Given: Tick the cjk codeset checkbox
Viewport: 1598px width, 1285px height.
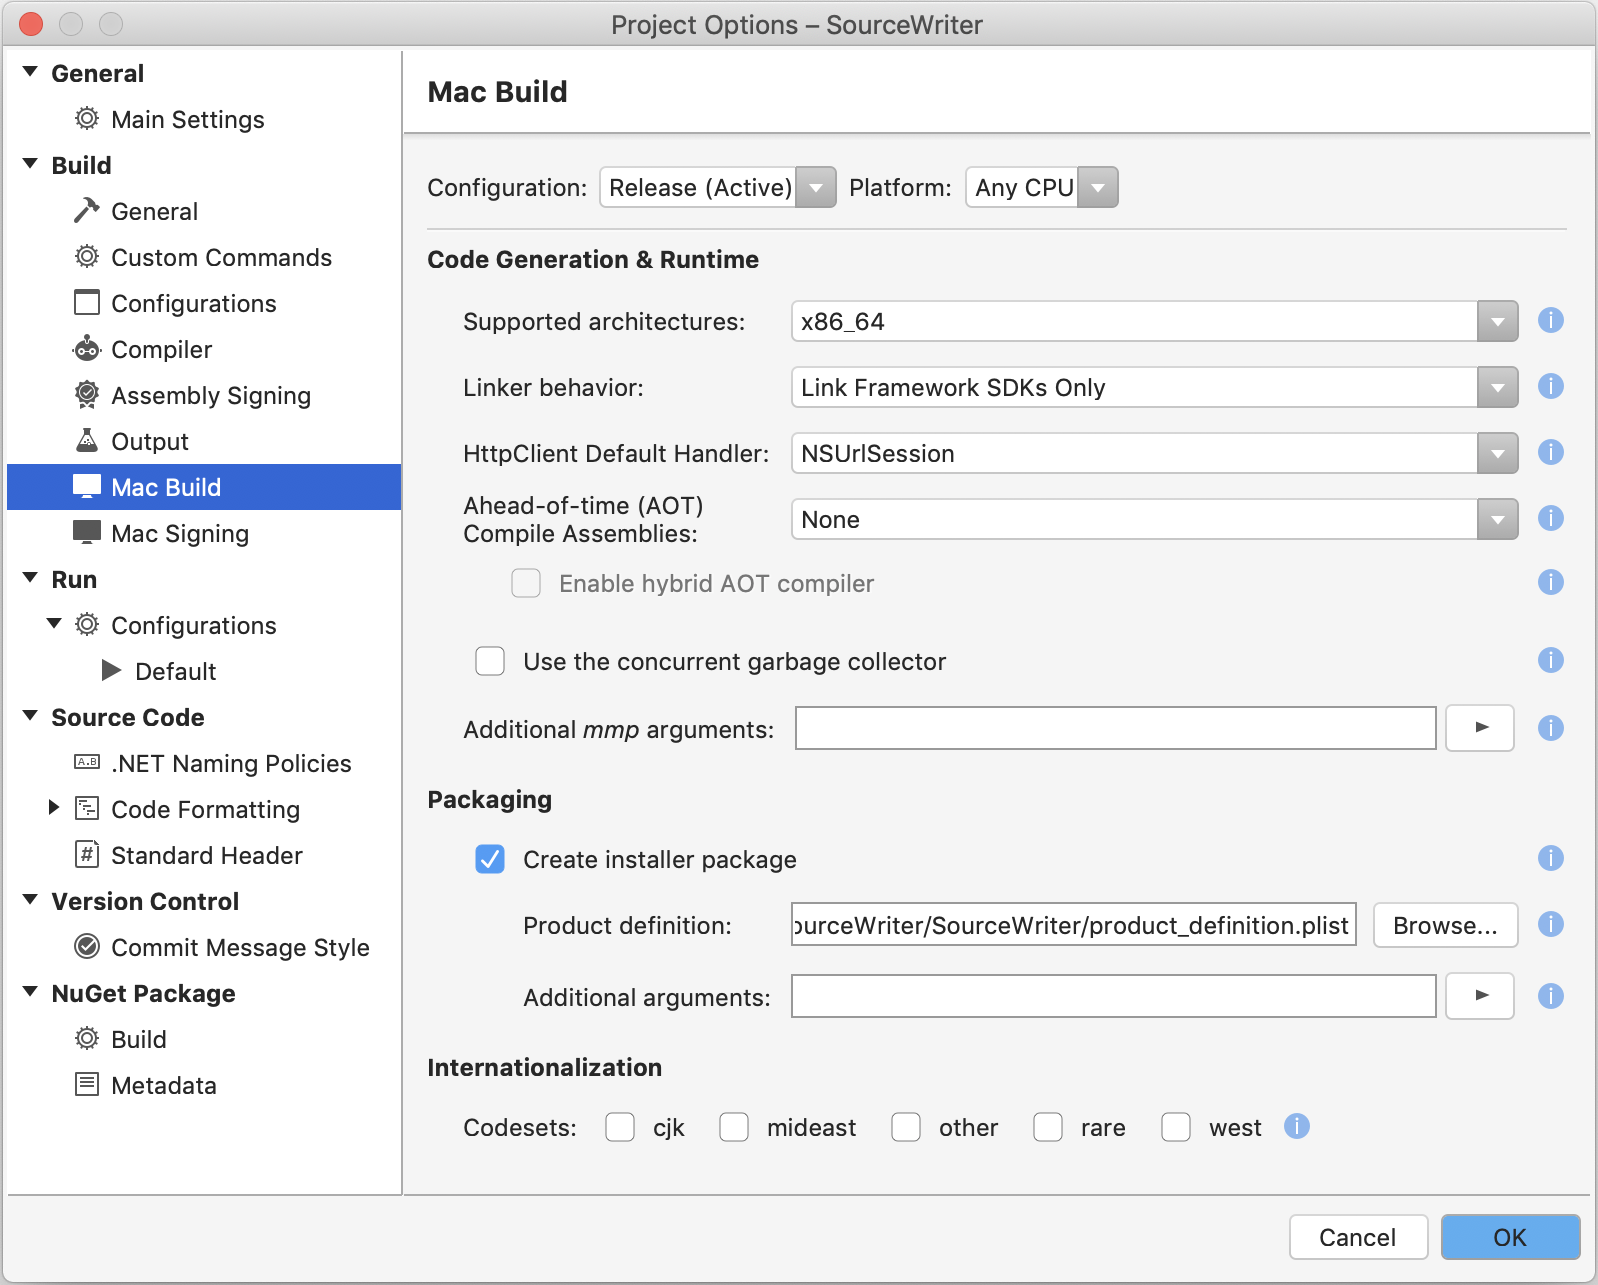Looking at the screenshot, I should (x=620, y=1127).
